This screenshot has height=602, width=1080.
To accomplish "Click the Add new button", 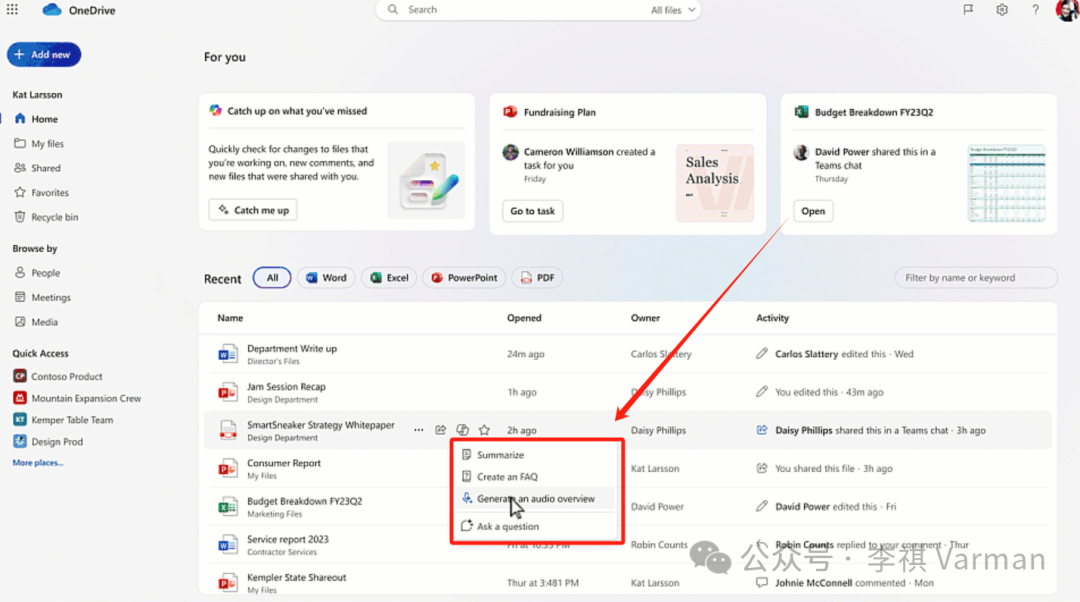I will (x=44, y=54).
